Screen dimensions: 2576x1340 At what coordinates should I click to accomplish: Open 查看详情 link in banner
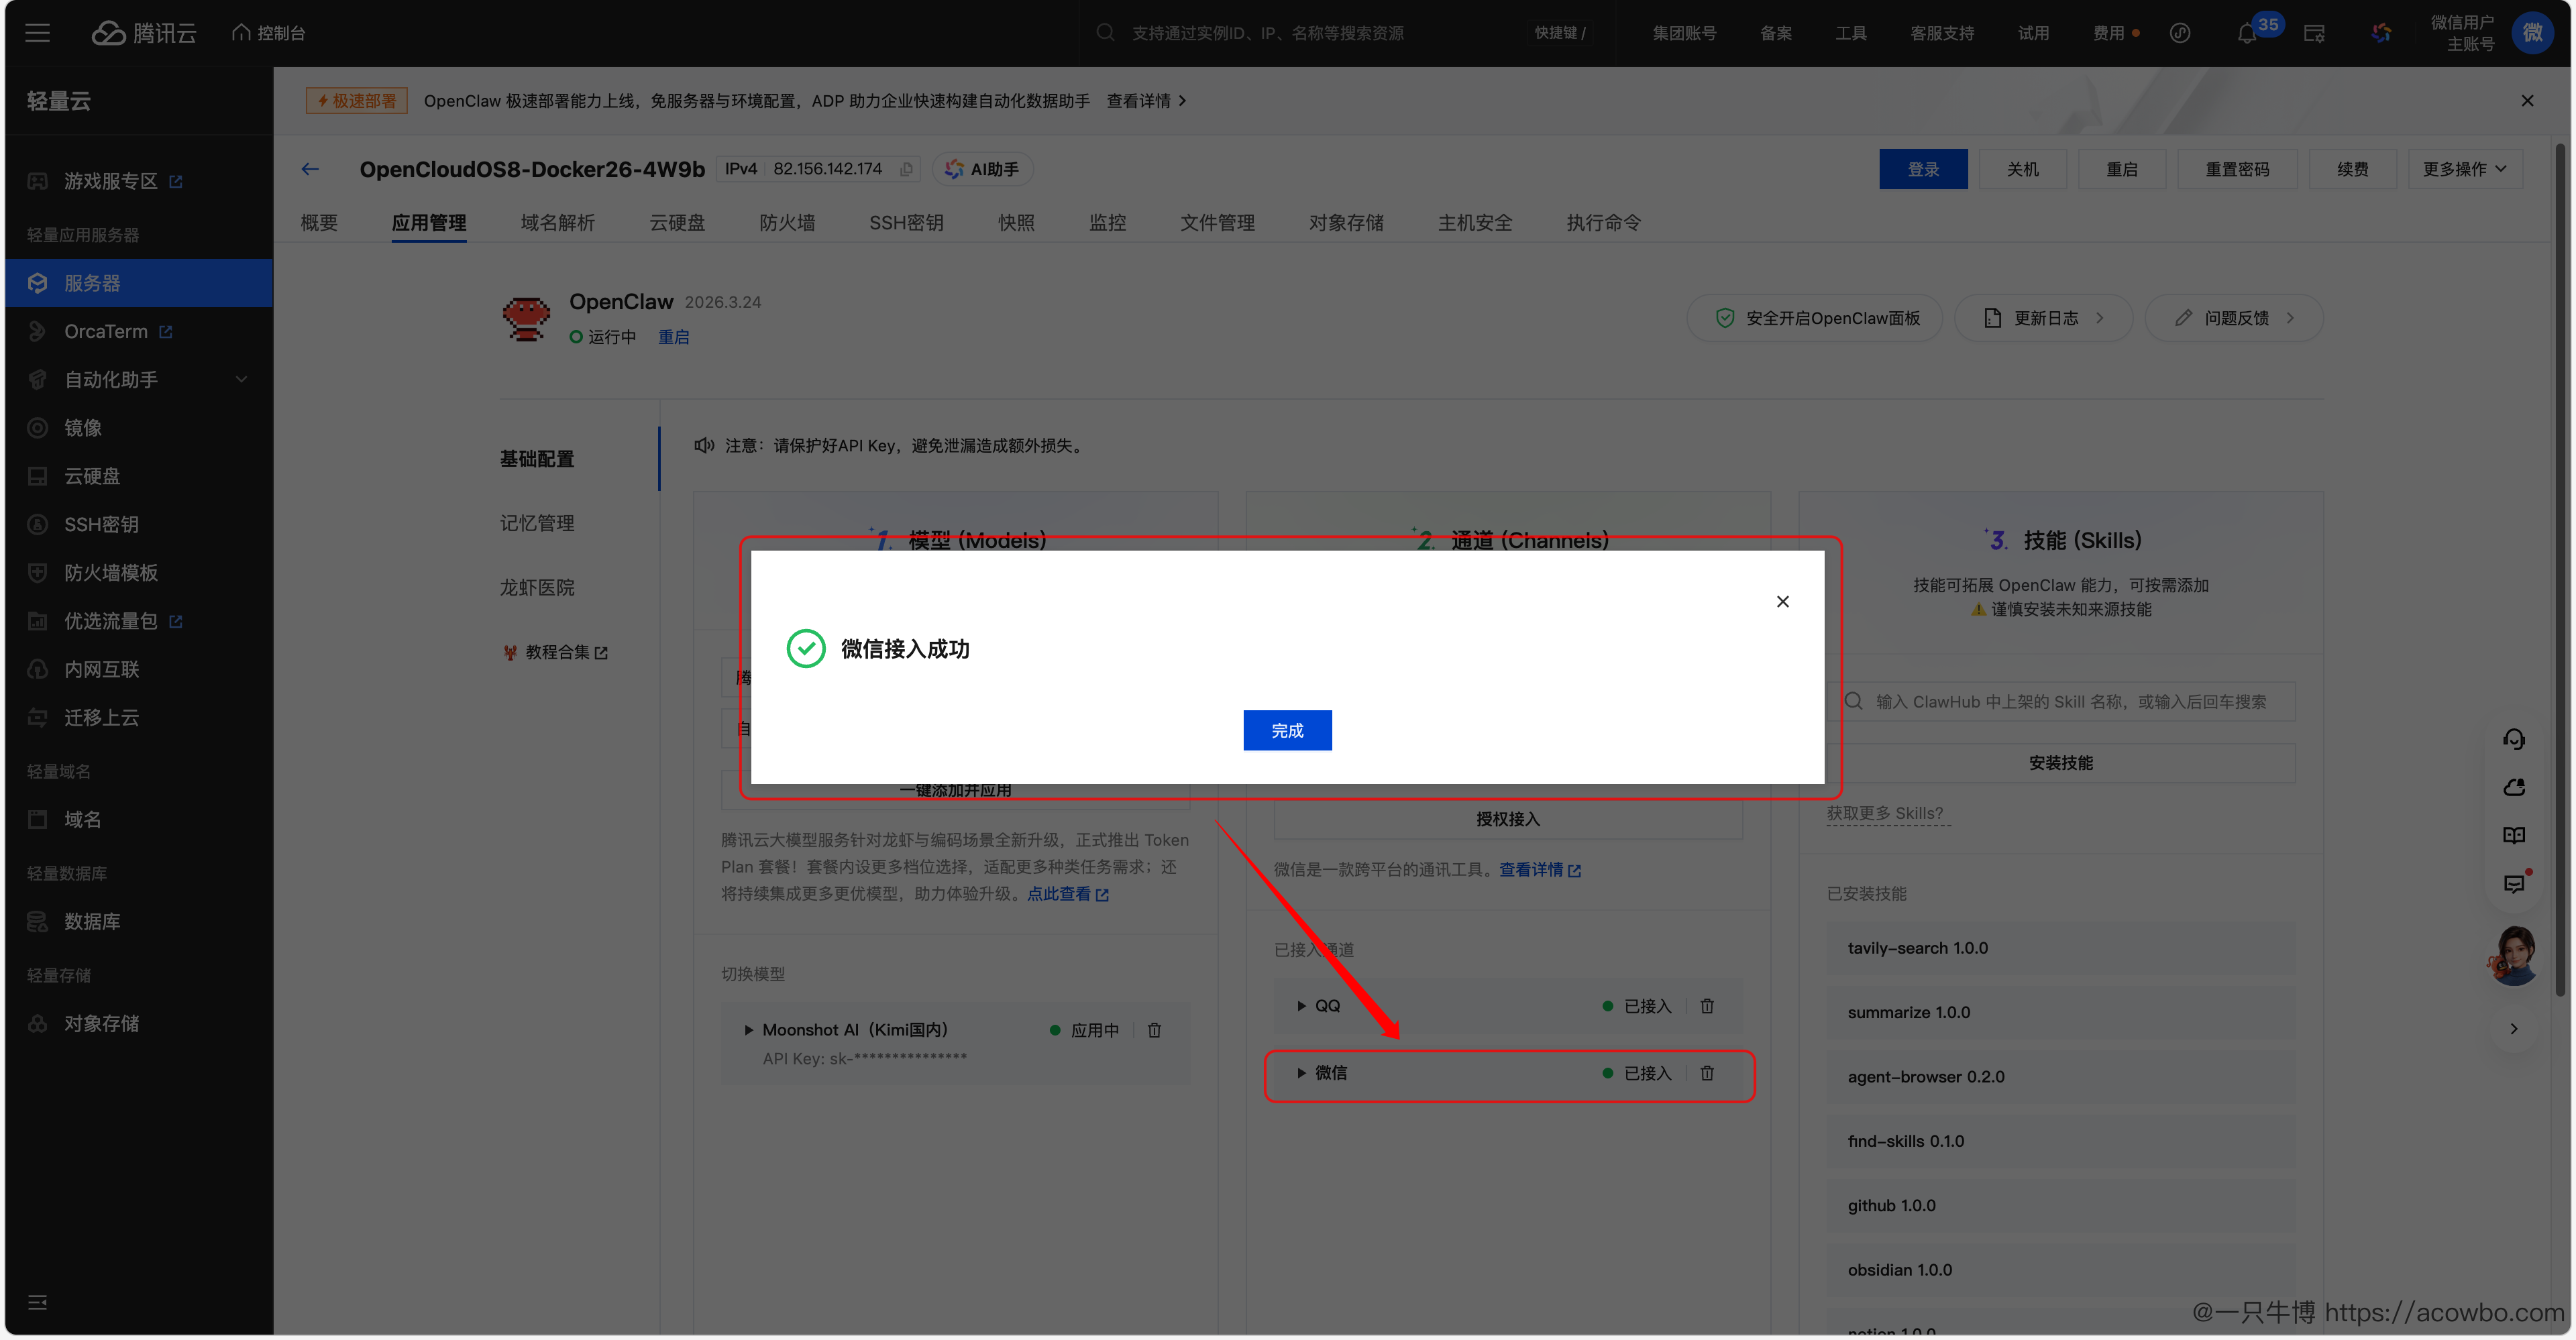pyautogui.click(x=1146, y=101)
